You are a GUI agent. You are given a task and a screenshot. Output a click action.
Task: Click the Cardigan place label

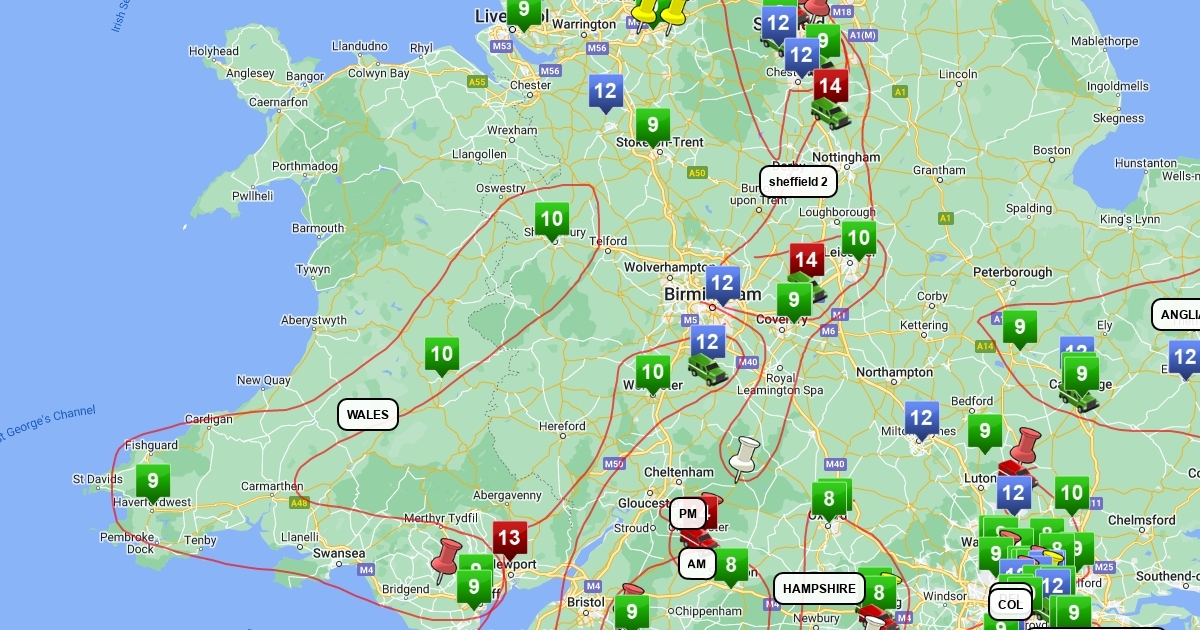tap(208, 420)
